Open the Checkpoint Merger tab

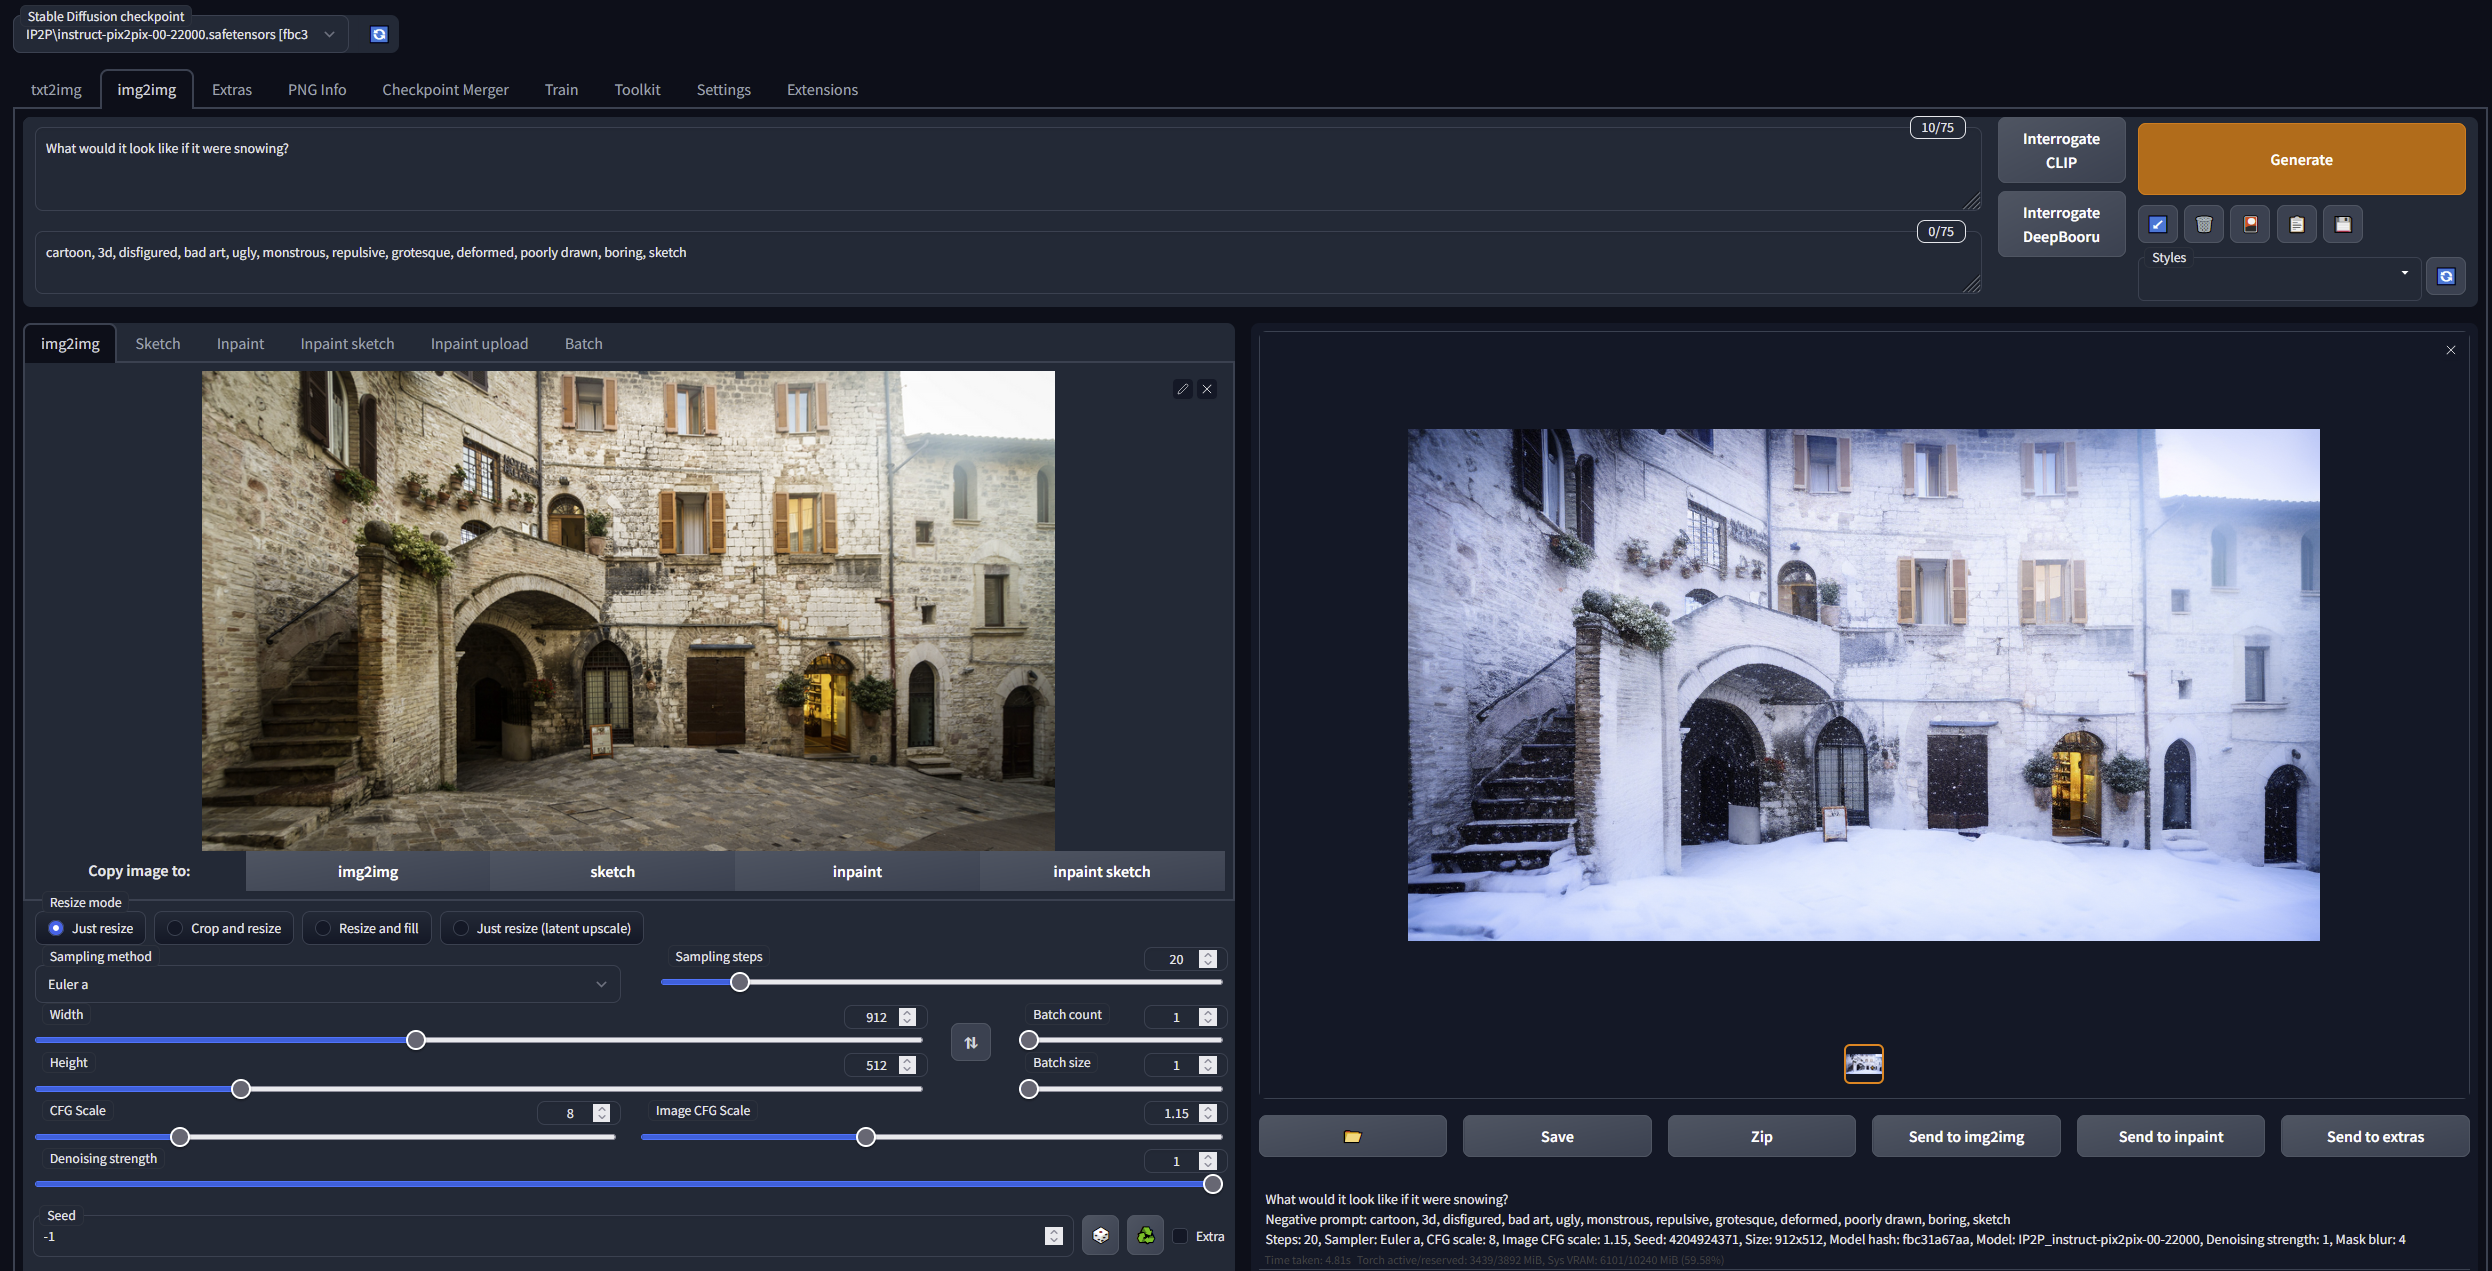point(445,89)
